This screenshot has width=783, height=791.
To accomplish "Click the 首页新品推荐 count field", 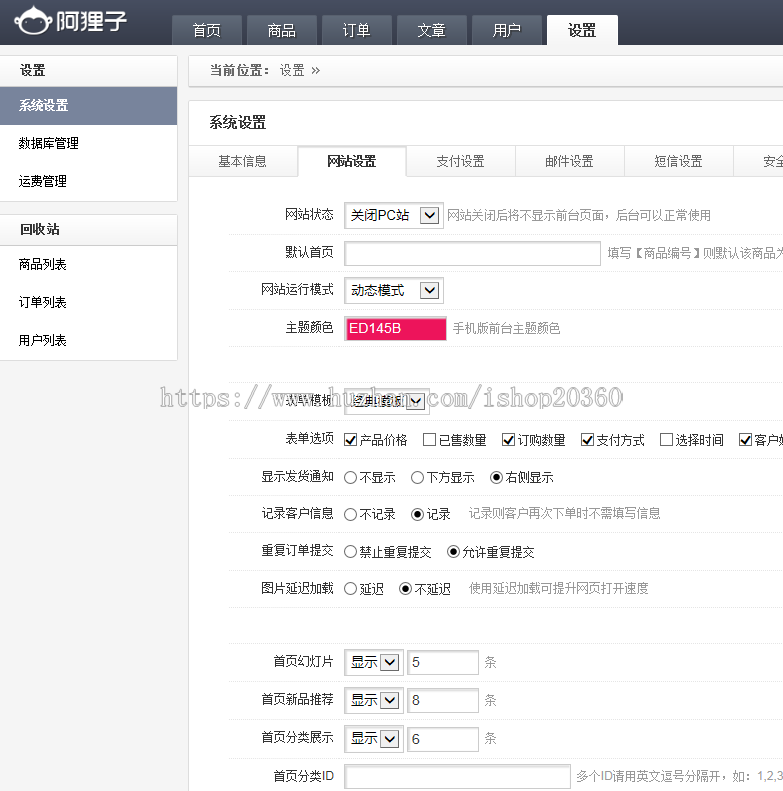I will 443,700.
